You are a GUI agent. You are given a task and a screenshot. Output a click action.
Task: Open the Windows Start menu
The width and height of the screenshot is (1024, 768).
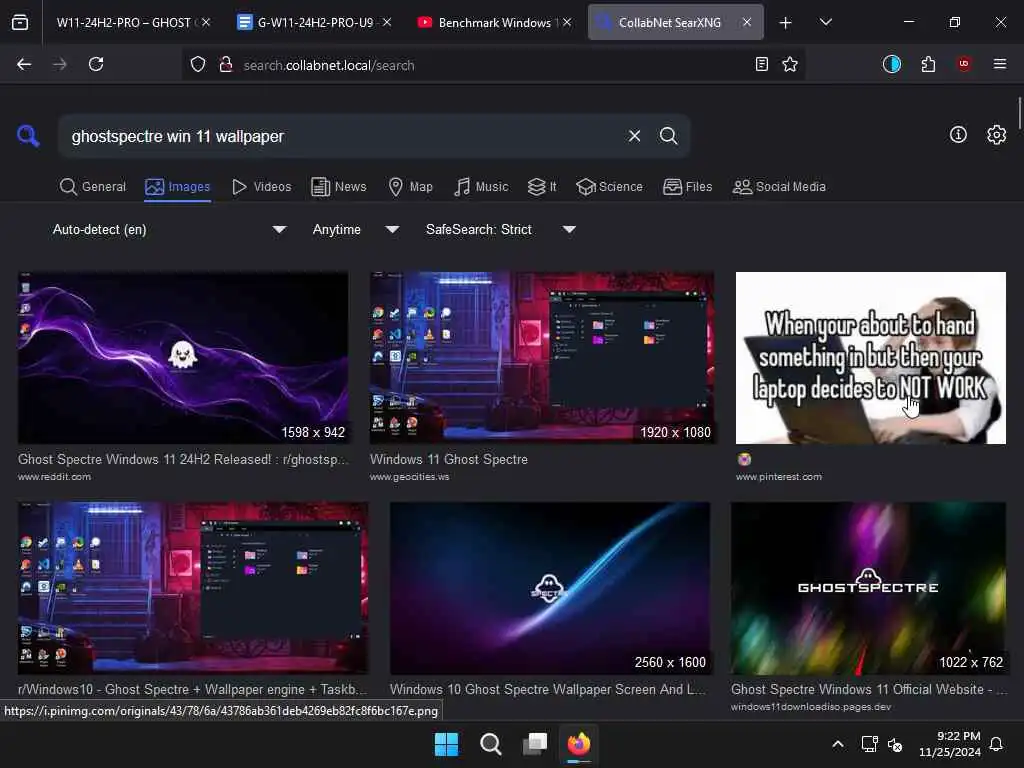pyautogui.click(x=447, y=744)
